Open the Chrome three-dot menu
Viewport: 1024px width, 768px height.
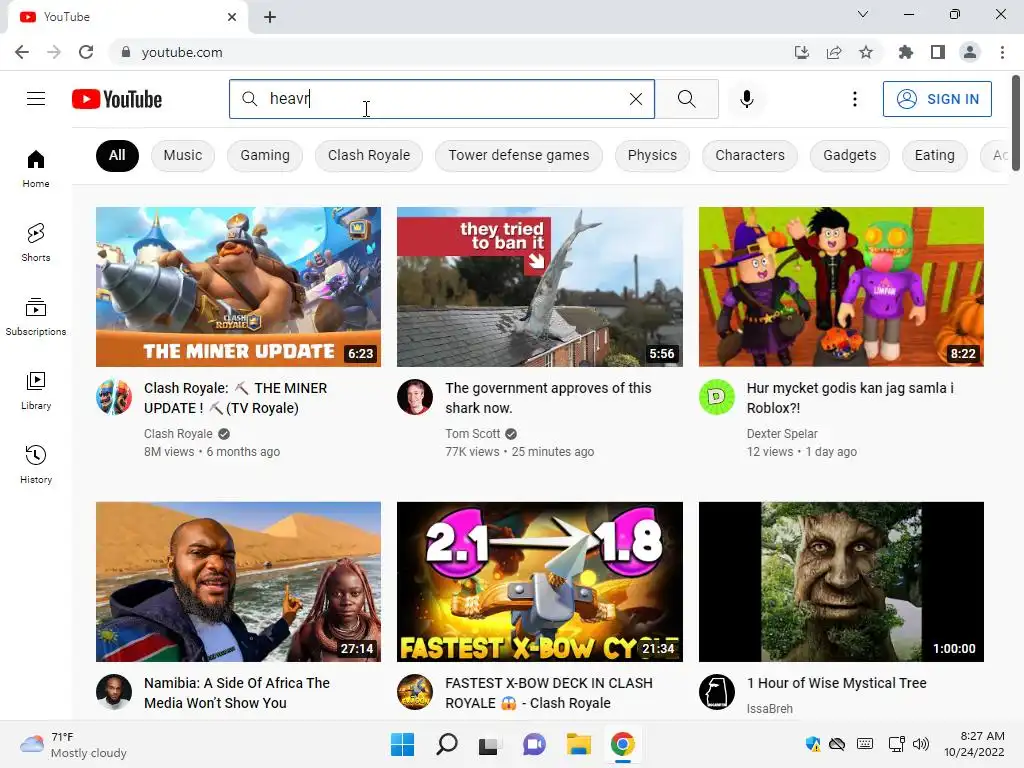[x=1002, y=52]
